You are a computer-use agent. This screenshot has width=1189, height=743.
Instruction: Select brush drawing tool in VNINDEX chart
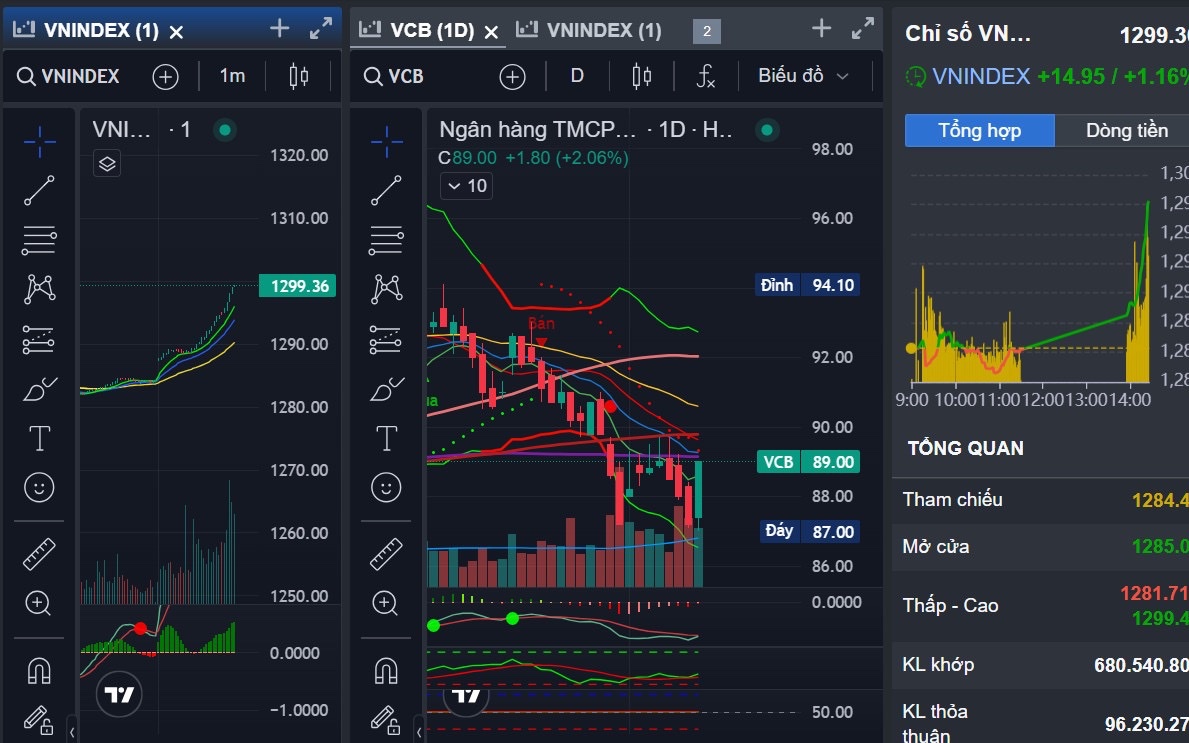(x=39, y=389)
